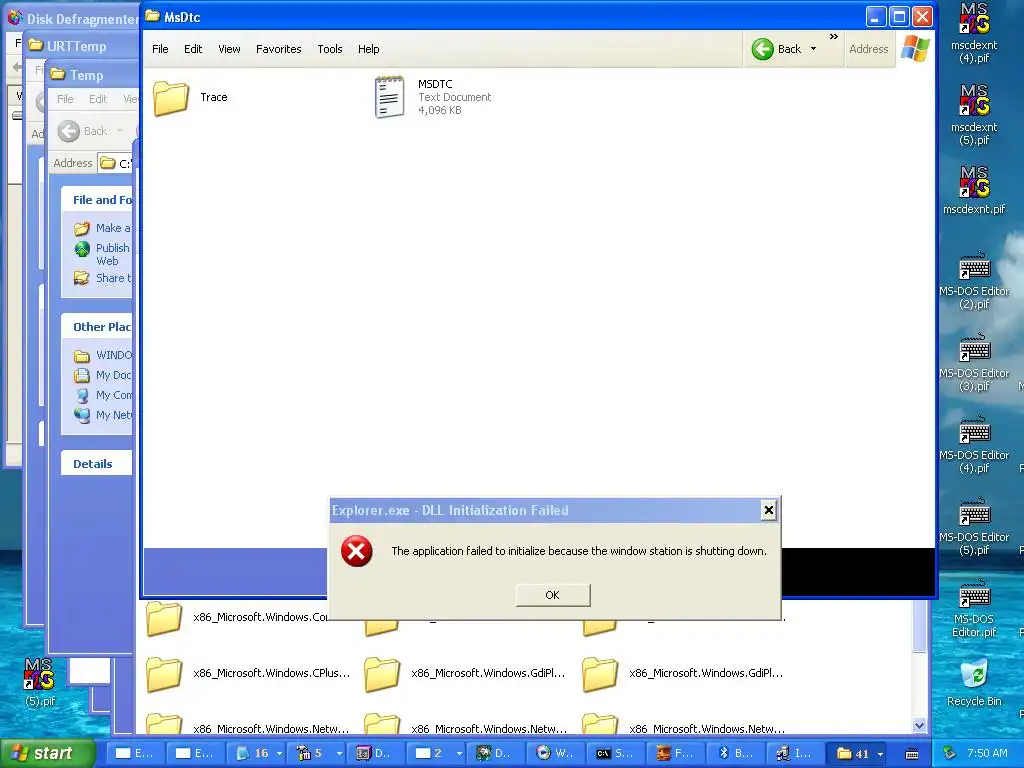The height and width of the screenshot is (768, 1024).
Task: Click Make a new folder icon in Temp
Action: tap(82, 228)
